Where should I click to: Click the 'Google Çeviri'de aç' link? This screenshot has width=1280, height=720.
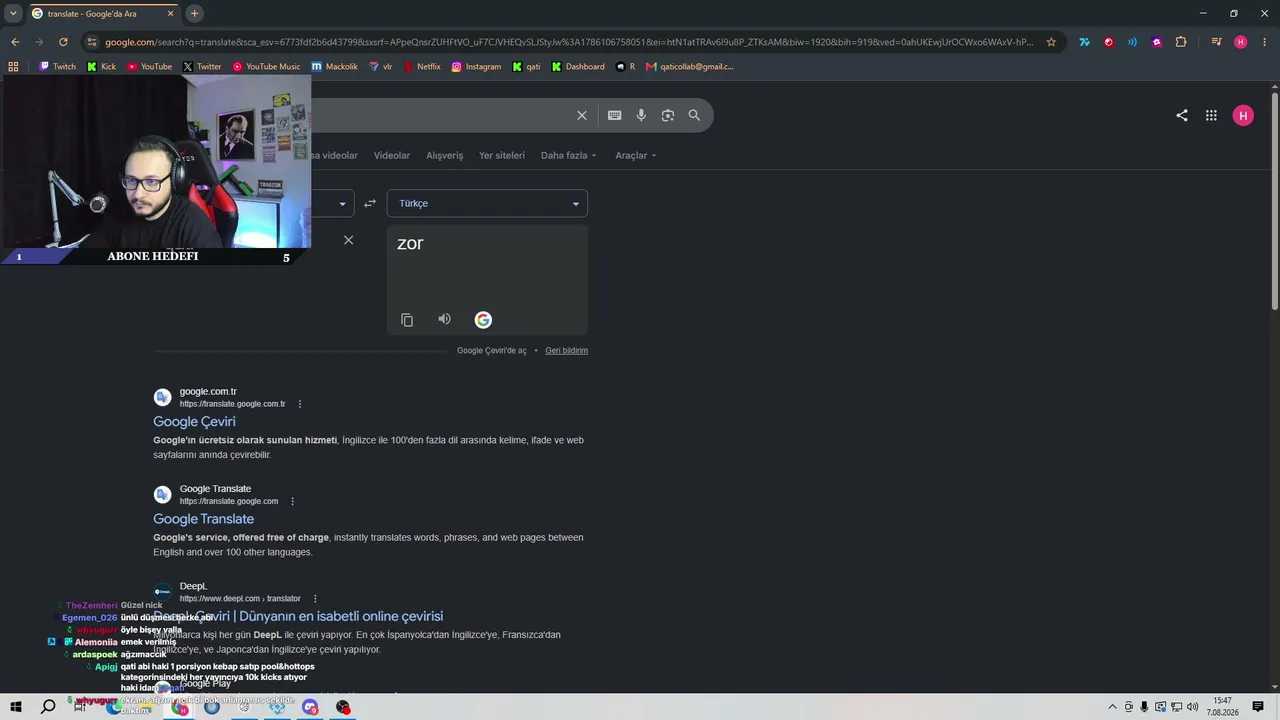click(x=491, y=351)
